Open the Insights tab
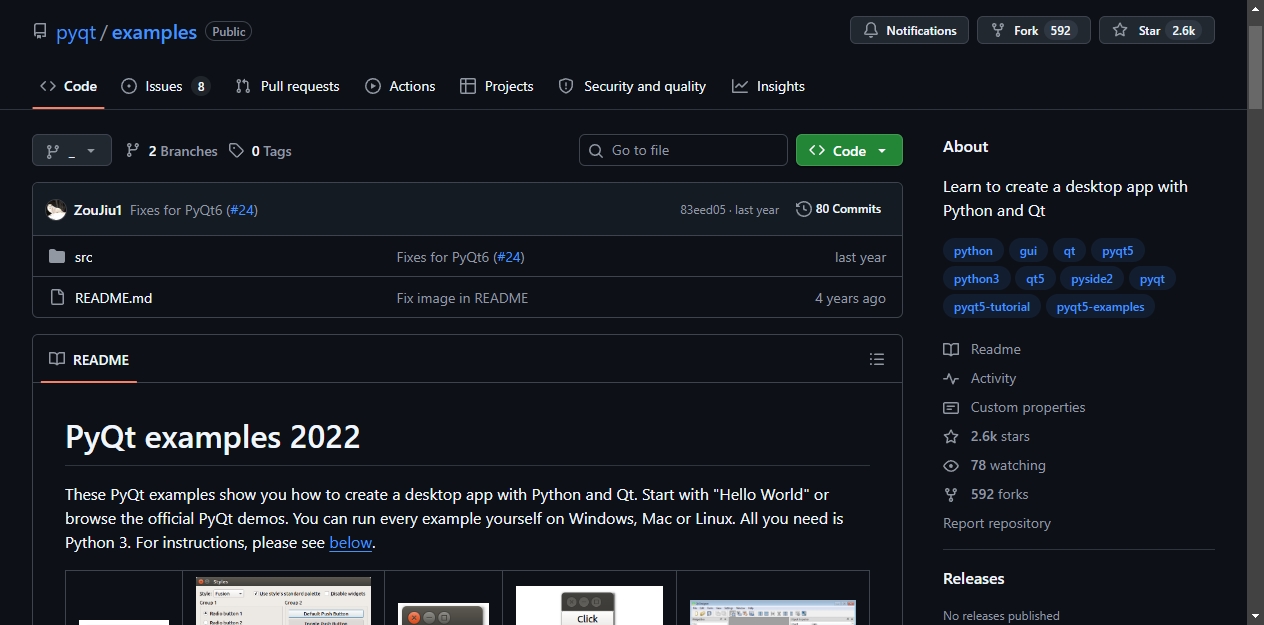The height and width of the screenshot is (625, 1264). pos(768,86)
